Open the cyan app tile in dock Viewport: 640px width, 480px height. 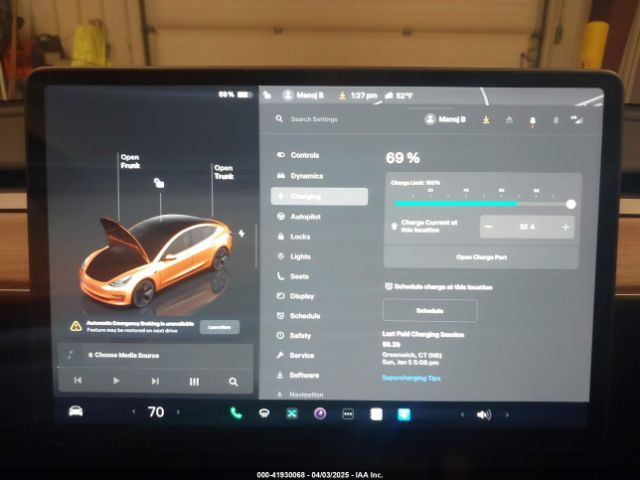(x=404, y=415)
